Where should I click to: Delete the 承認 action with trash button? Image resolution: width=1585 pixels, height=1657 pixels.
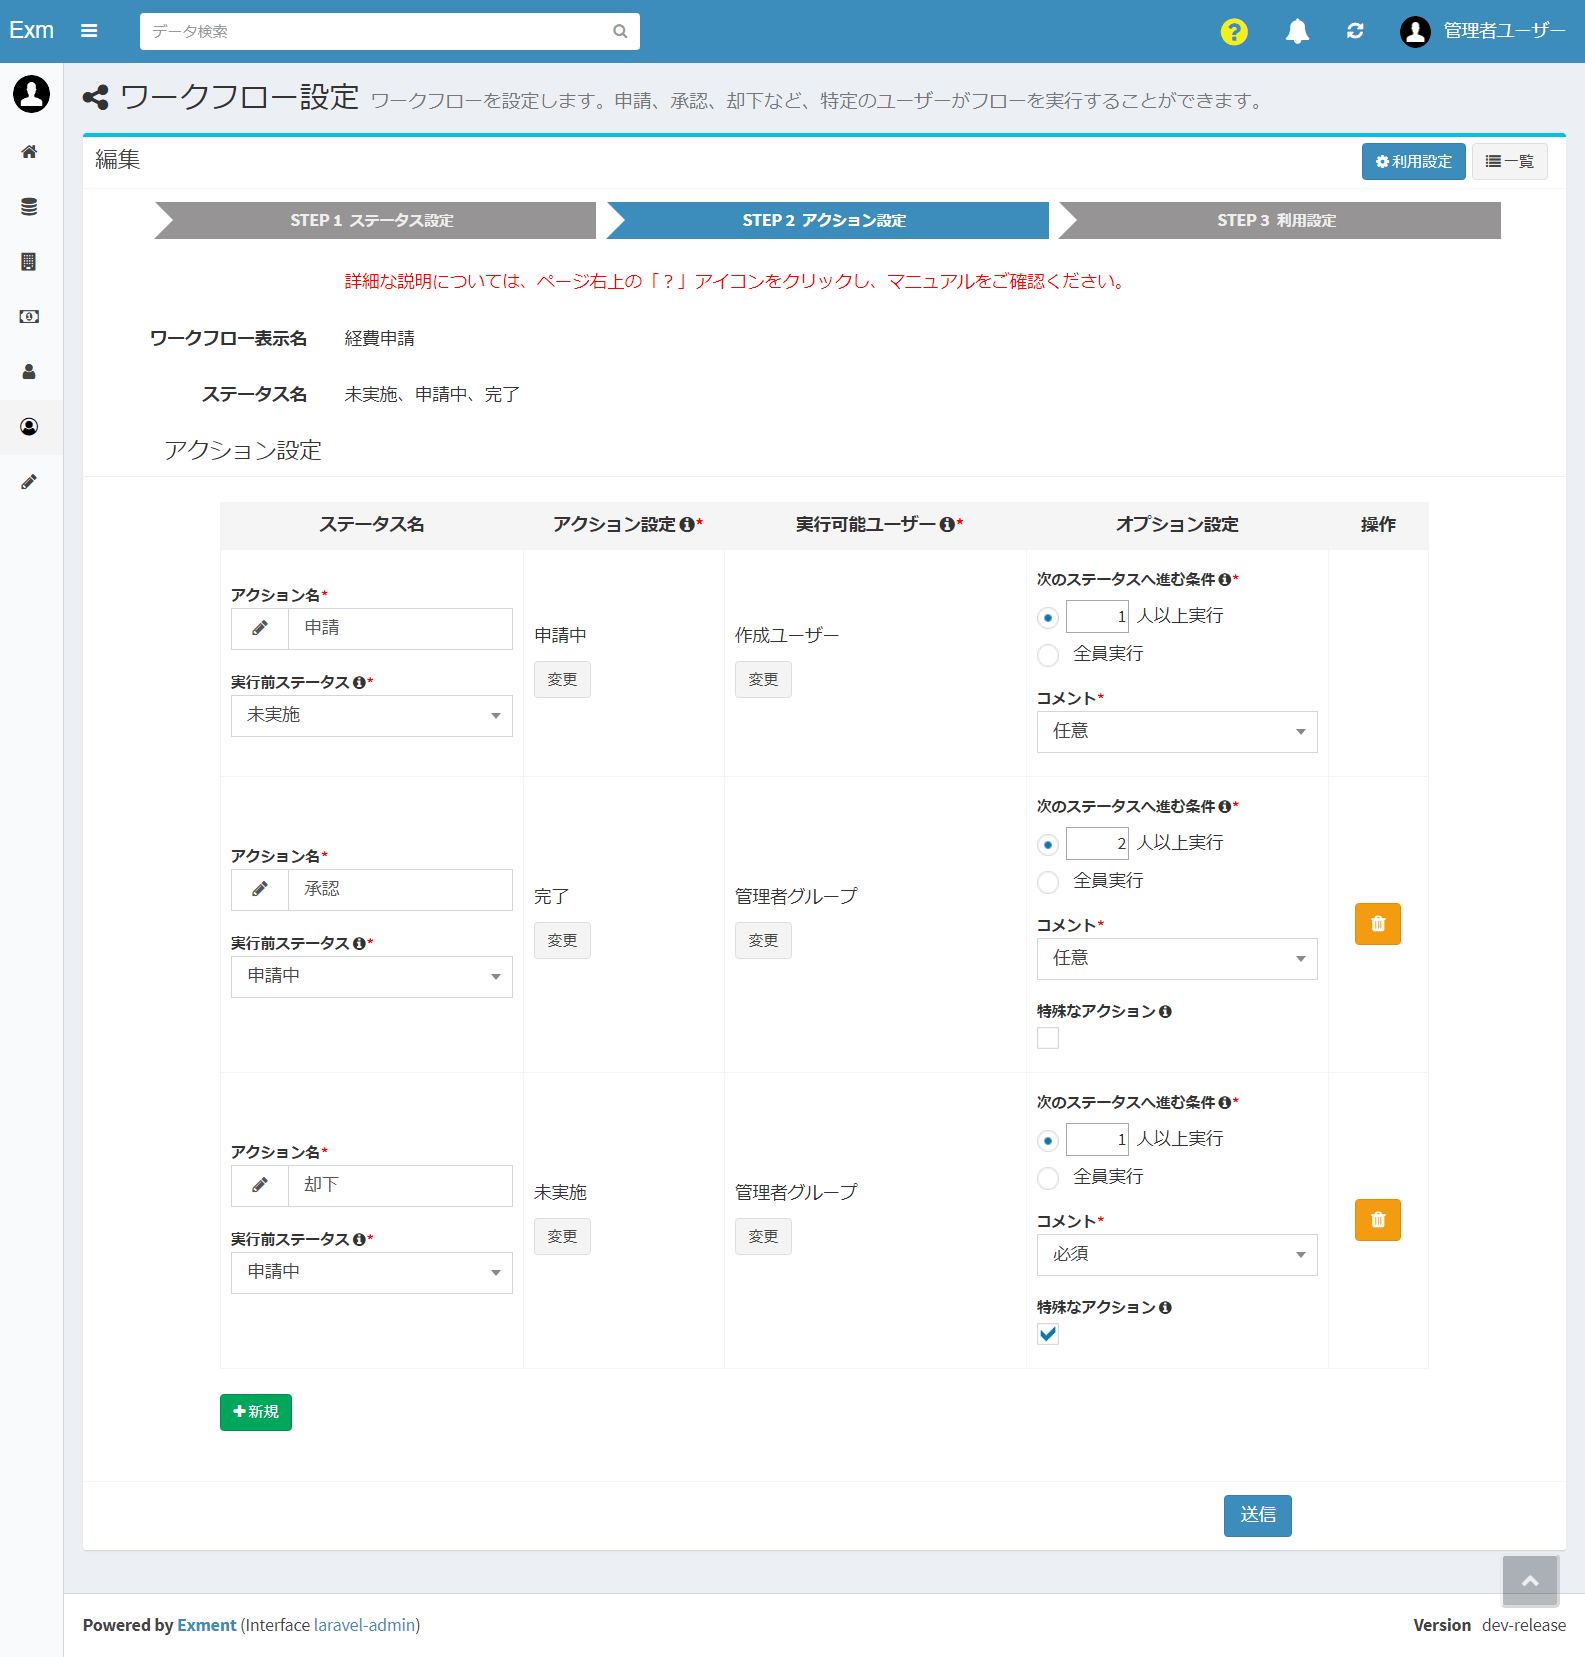(1377, 924)
